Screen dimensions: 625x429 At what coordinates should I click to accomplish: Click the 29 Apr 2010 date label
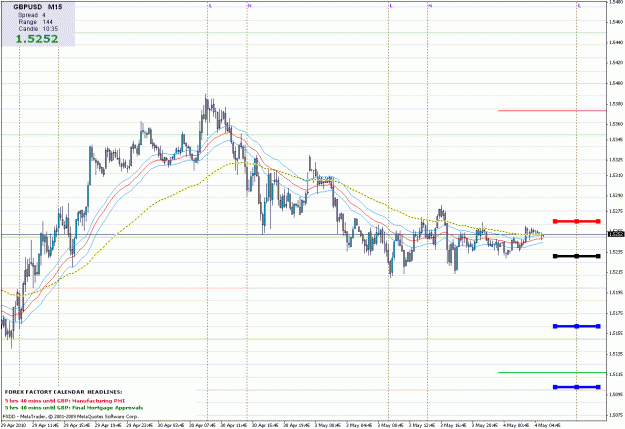(13, 425)
